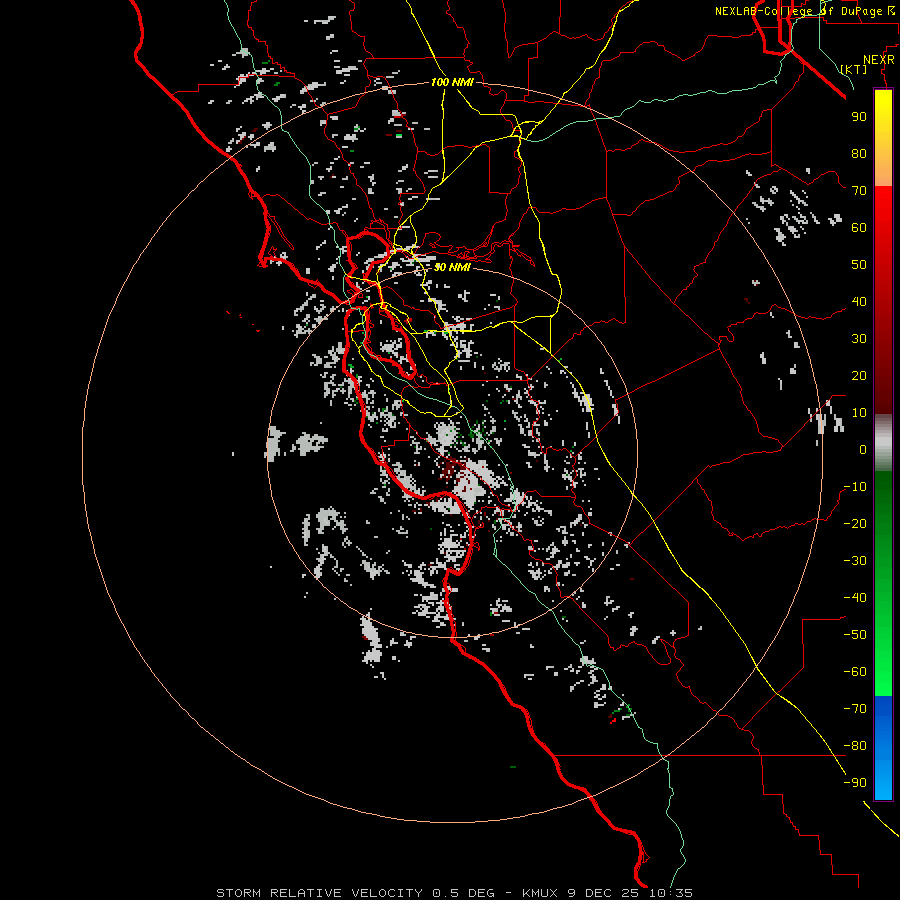
Task: Click the -10 label on the velocity scale
Action: (x=855, y=487)
